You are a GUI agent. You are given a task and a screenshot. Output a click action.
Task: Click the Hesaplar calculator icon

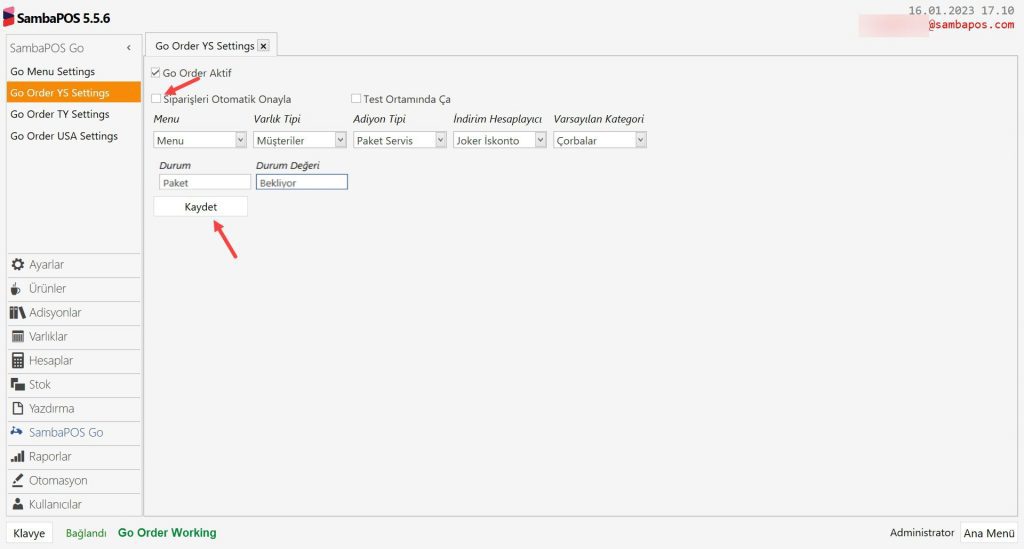[17, 361]
